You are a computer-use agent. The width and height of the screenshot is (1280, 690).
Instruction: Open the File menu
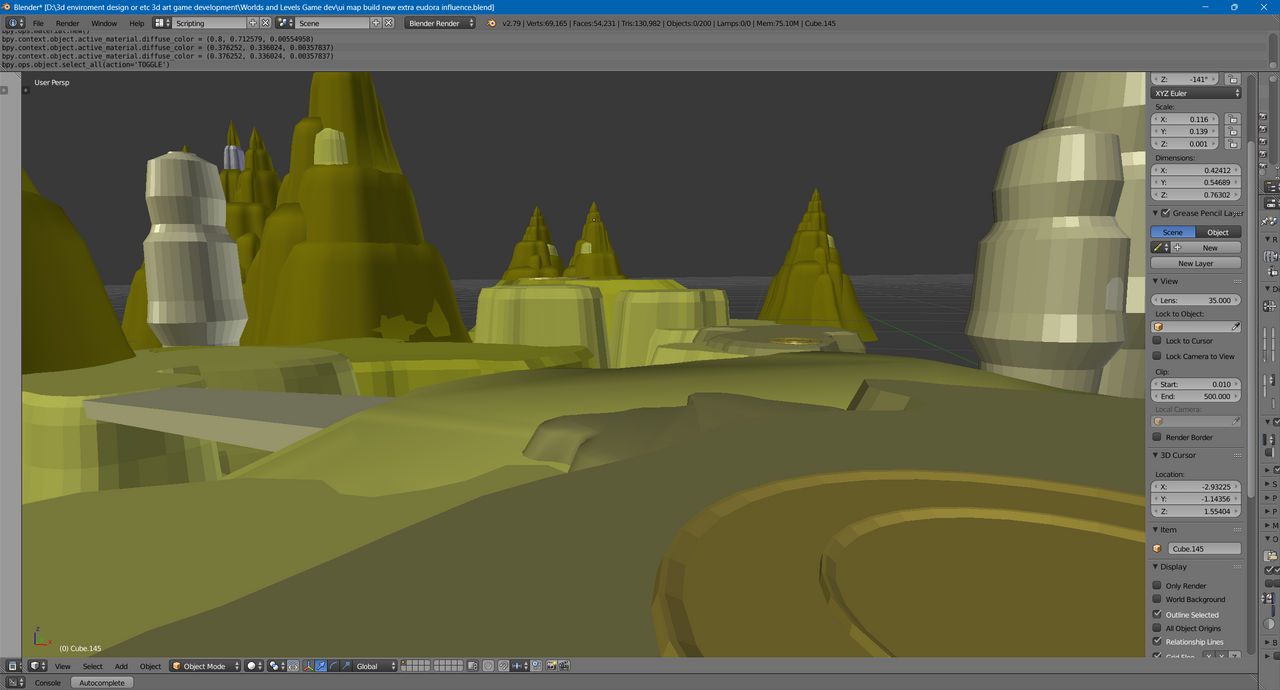38,22
